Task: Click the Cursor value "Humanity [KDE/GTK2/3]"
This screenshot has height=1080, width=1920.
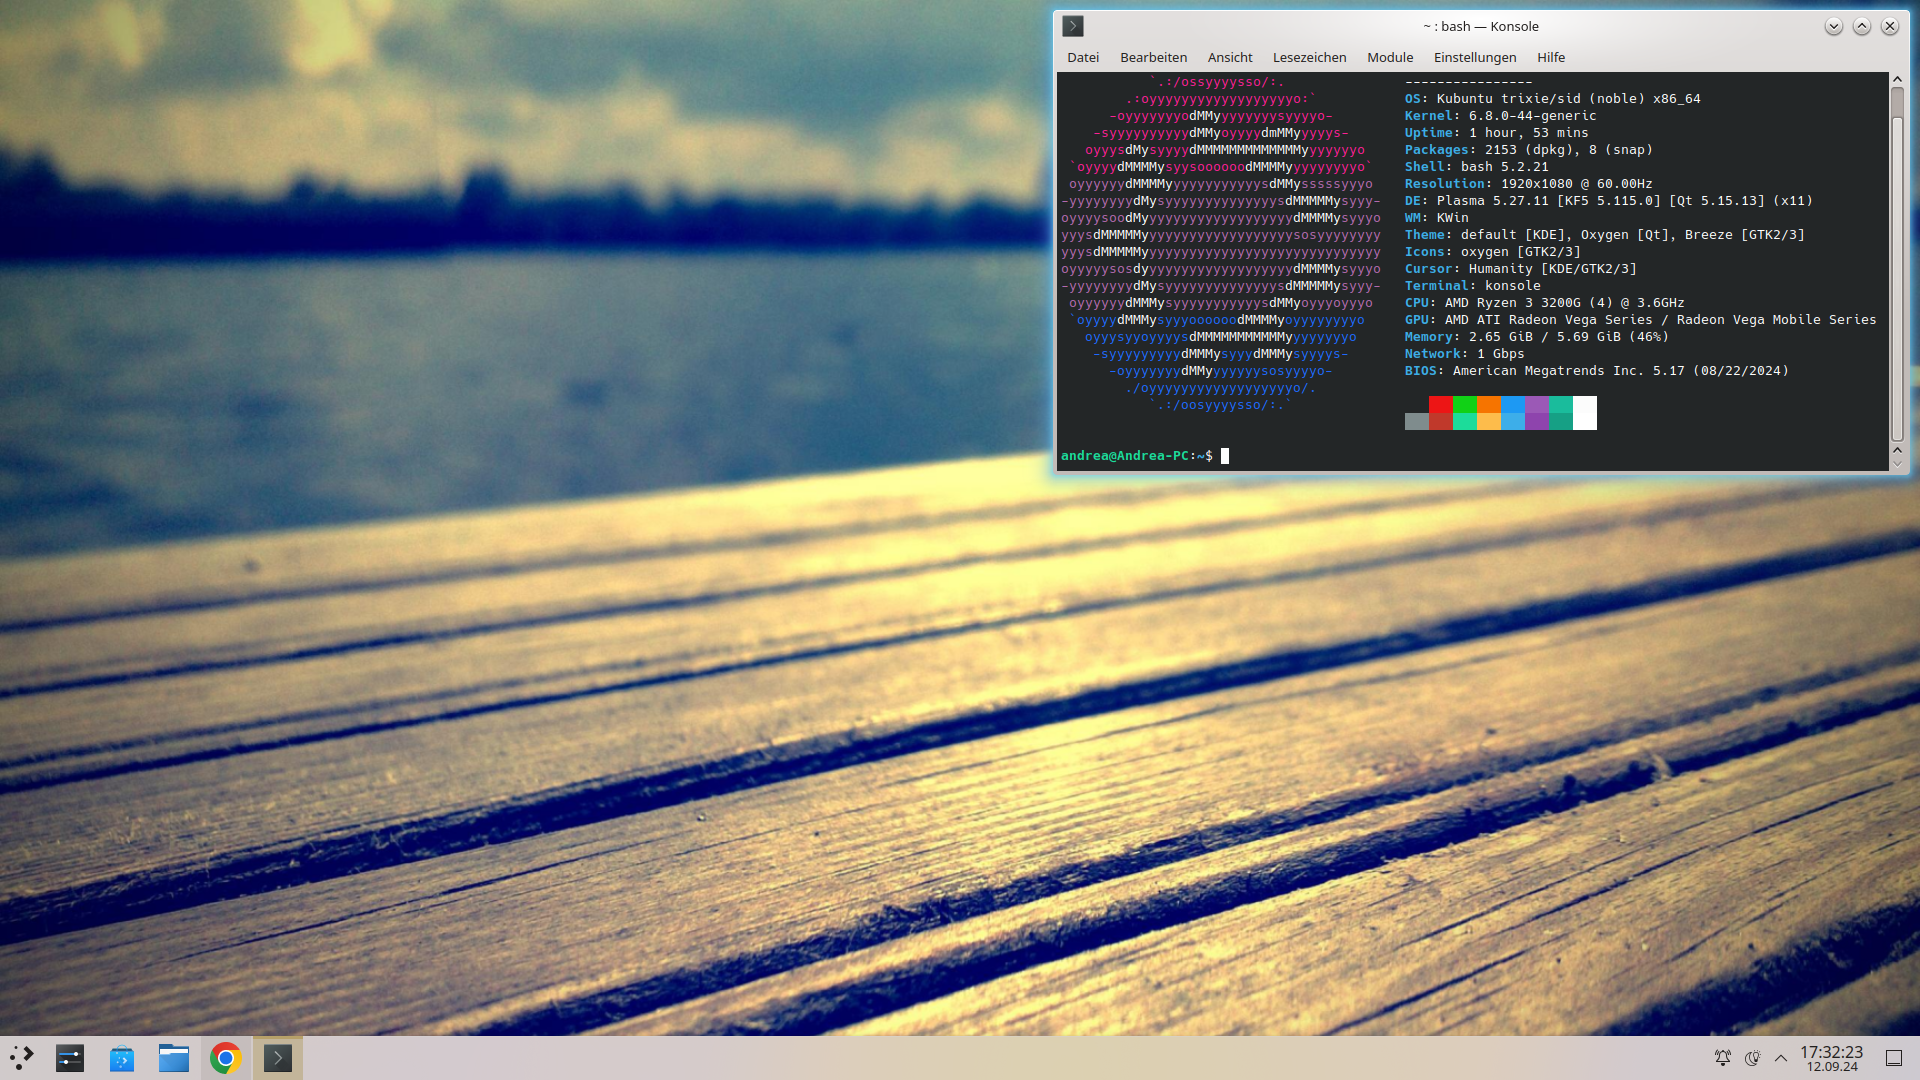Action: pos(1553,269)
